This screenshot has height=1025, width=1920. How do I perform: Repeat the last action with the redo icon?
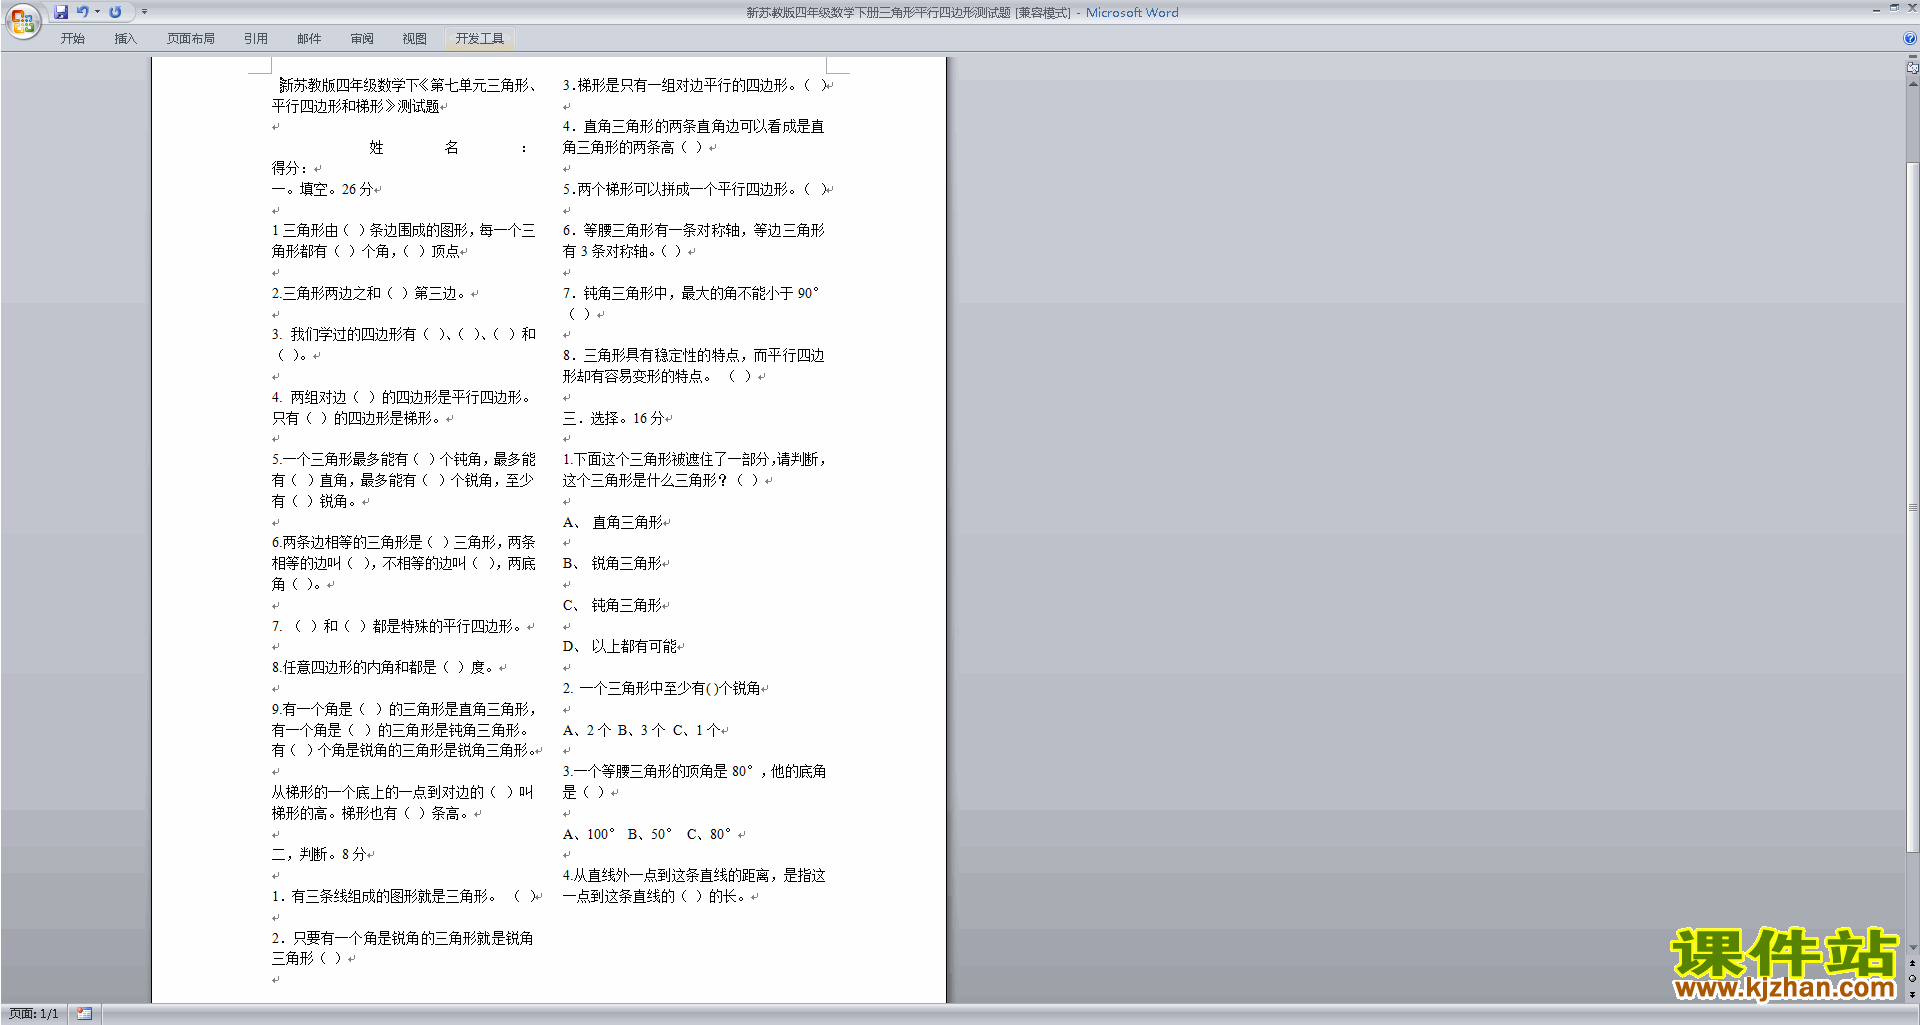pyautogui.click(x=115, y=12)
